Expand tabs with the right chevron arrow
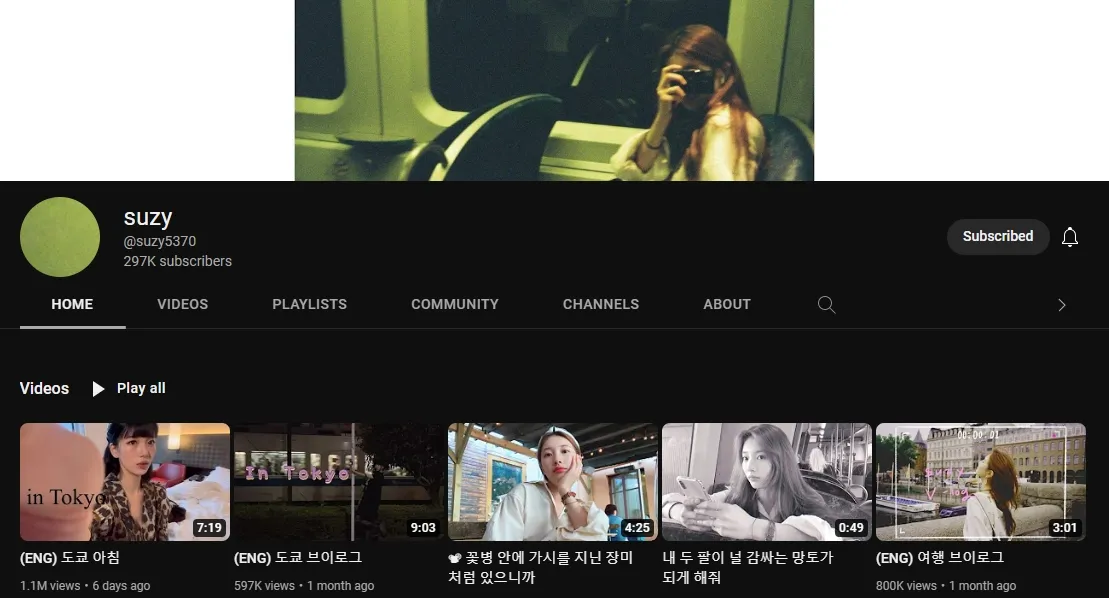The width and height of the screenshot is (1109, 598). click(x=1061, y=305)
